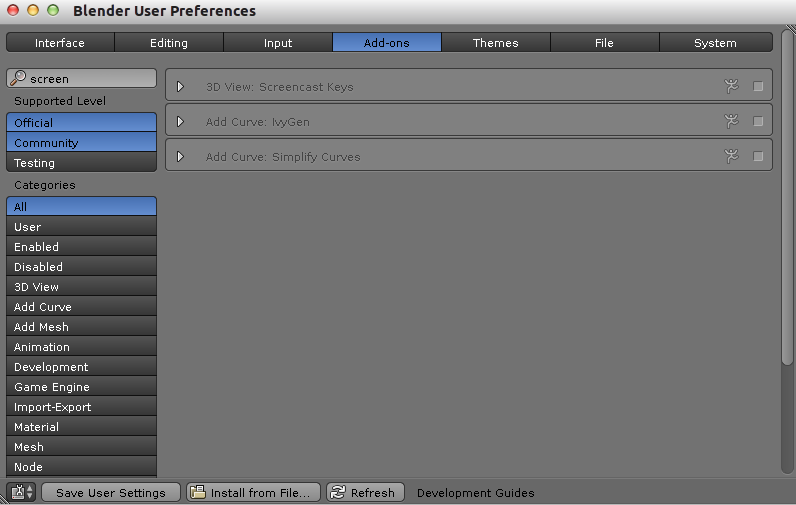Select the Development category
Screen dimensions: 796x505
pyautogui.click(x=81, y=366)
